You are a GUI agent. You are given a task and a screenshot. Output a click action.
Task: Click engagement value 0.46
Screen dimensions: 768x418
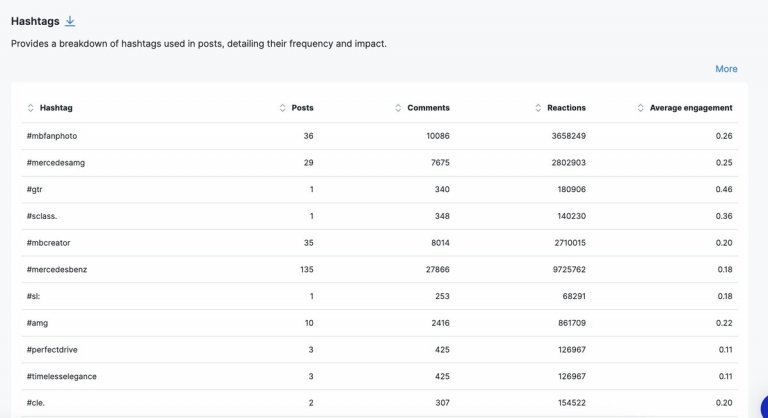point(724,190)
